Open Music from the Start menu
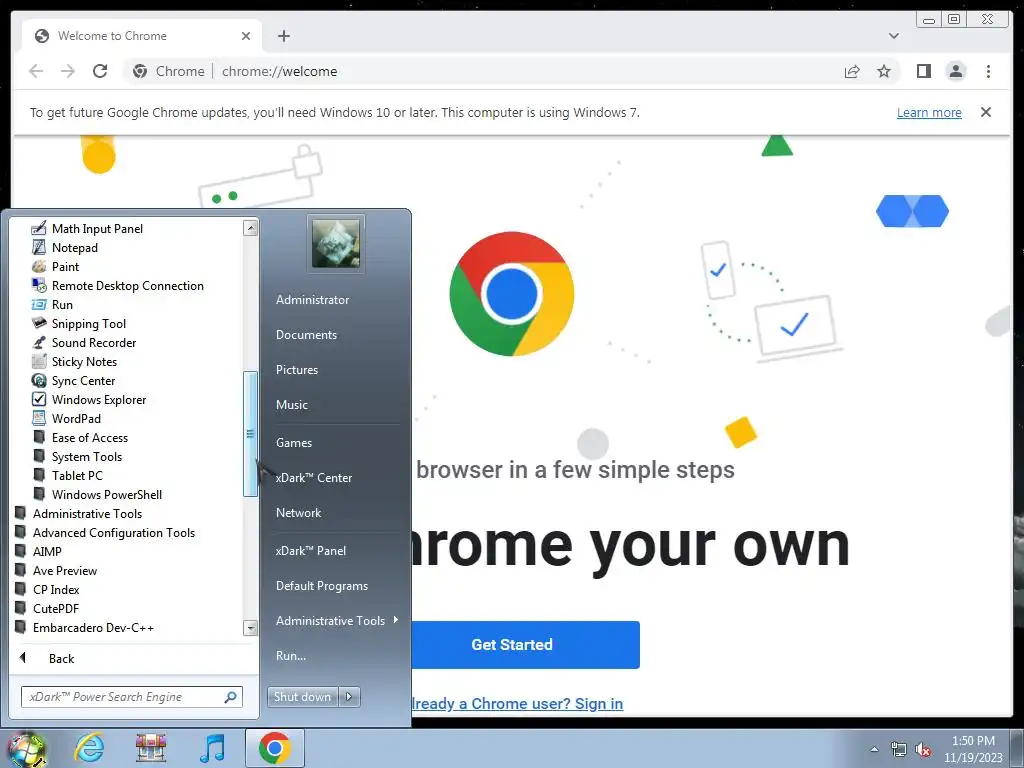 tap(291, 405)
